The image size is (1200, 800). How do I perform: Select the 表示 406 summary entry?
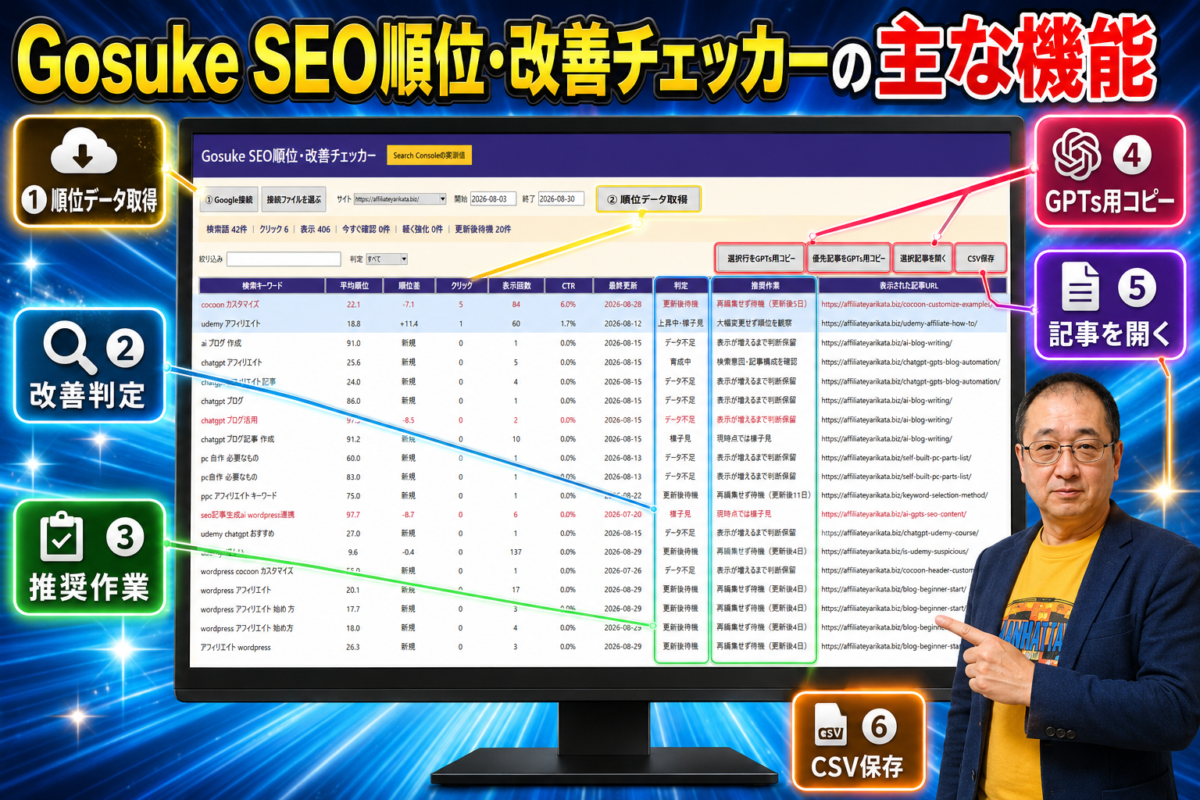(x=315, y=229)
